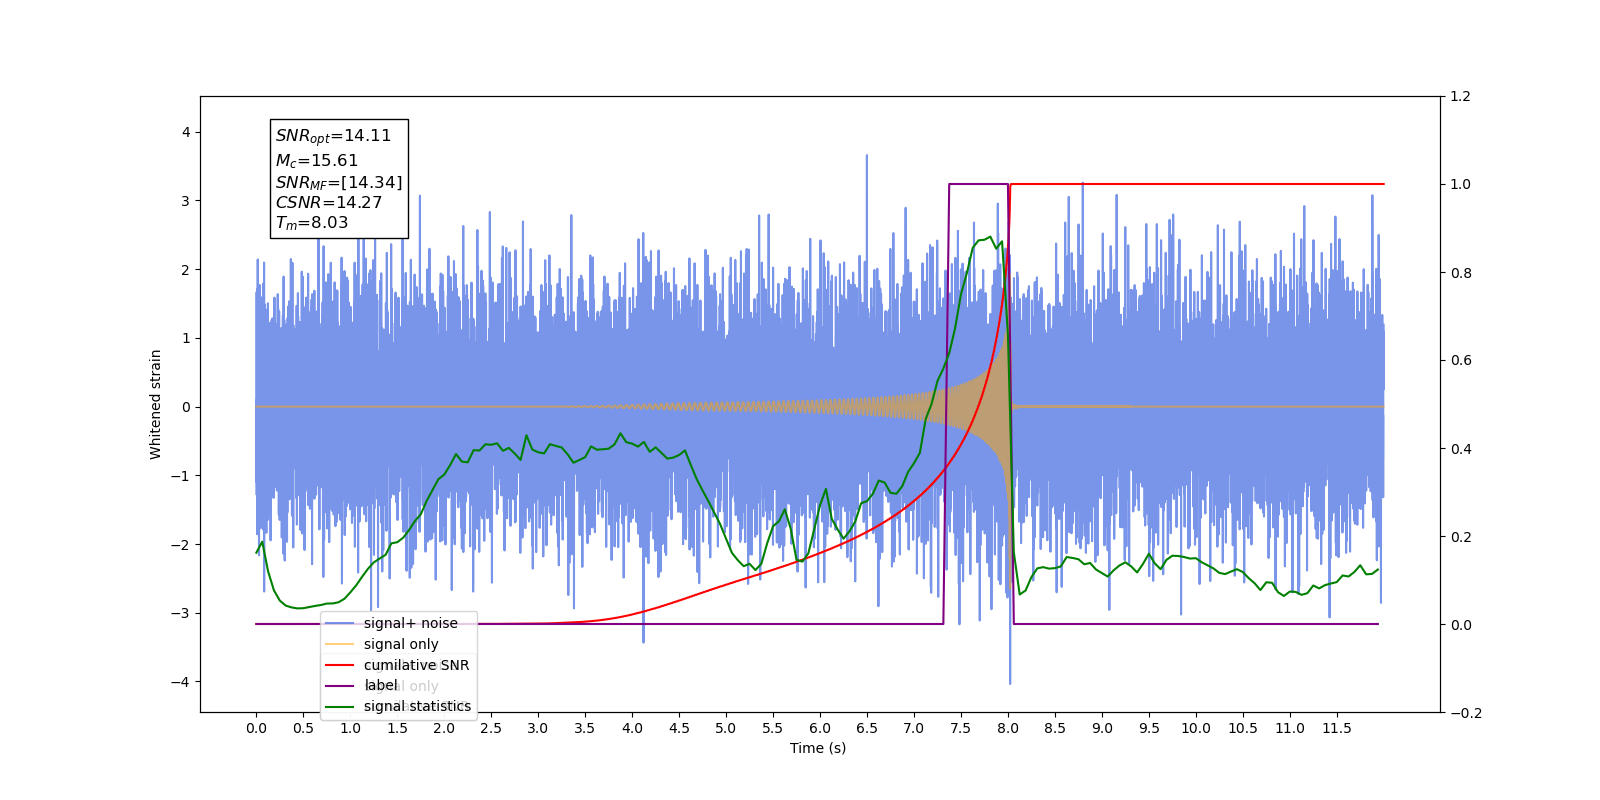Click the 0.0 tick on time axis
The image size is (1600, 800).
(x=256, y=728)
